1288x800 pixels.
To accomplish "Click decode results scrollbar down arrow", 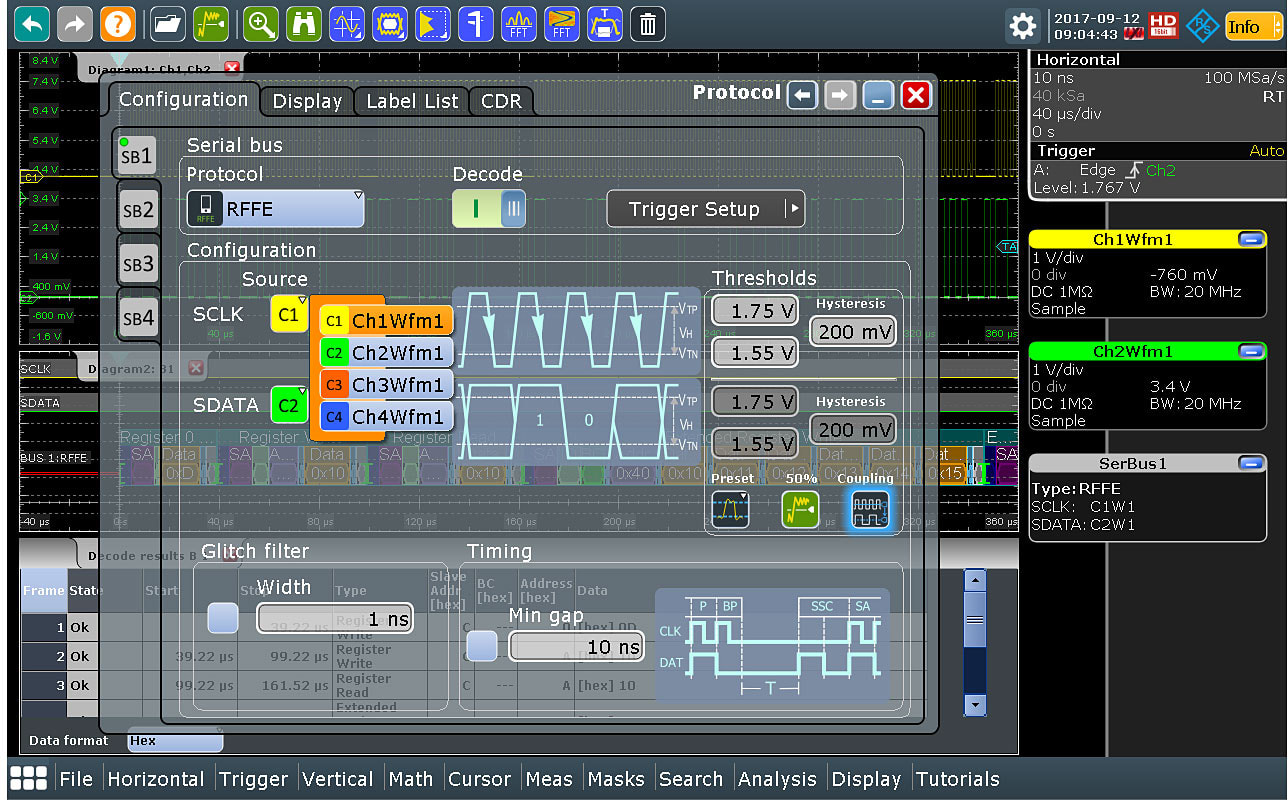I will click(x=975, y=706).
